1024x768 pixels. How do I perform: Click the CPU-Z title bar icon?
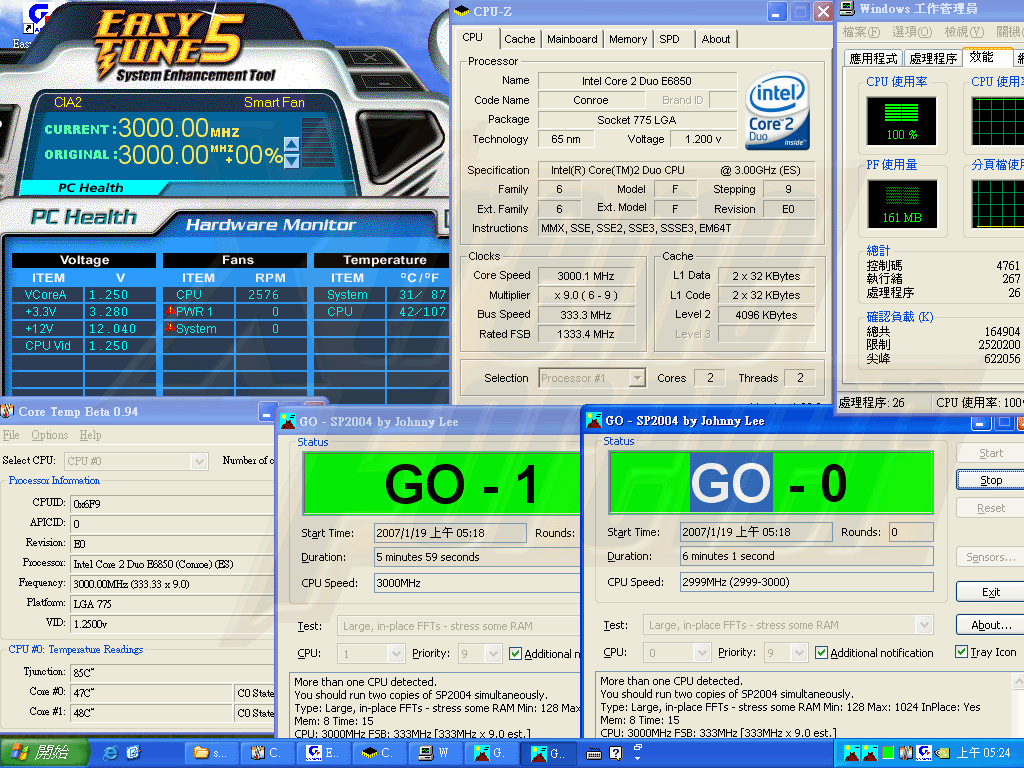(x=461, y=12)
